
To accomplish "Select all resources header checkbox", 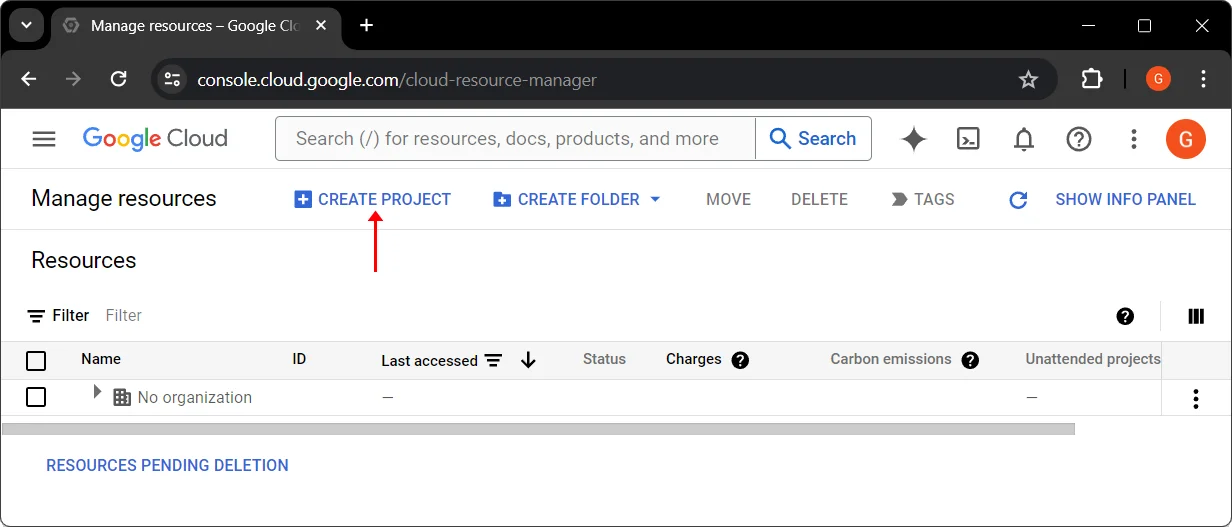I will coord(36,361).
